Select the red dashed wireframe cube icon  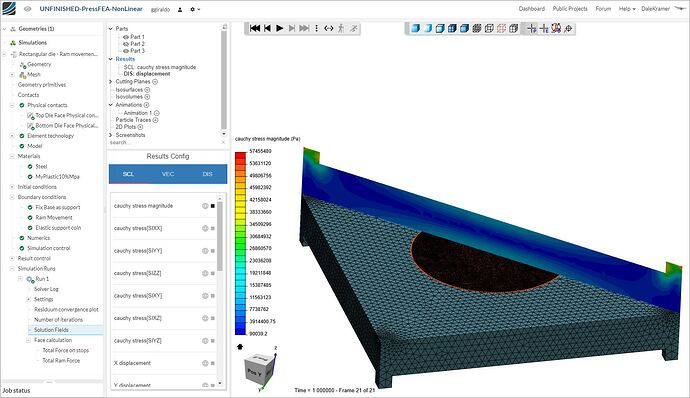coord(501,29)
